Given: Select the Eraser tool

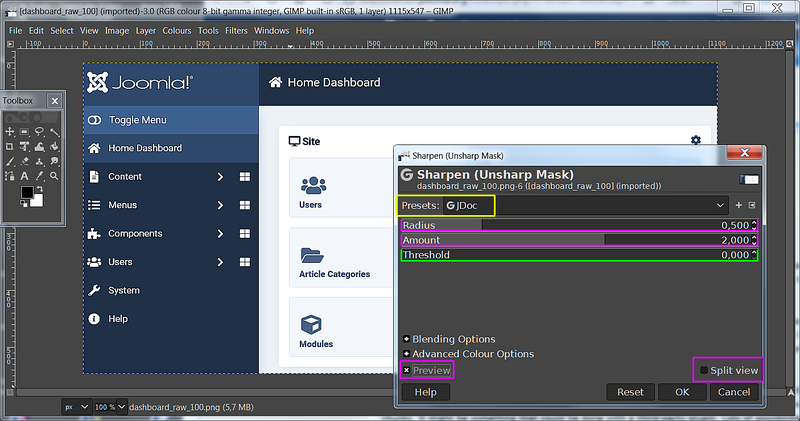Looking at the screenshot, I should (x=24, y=161).
